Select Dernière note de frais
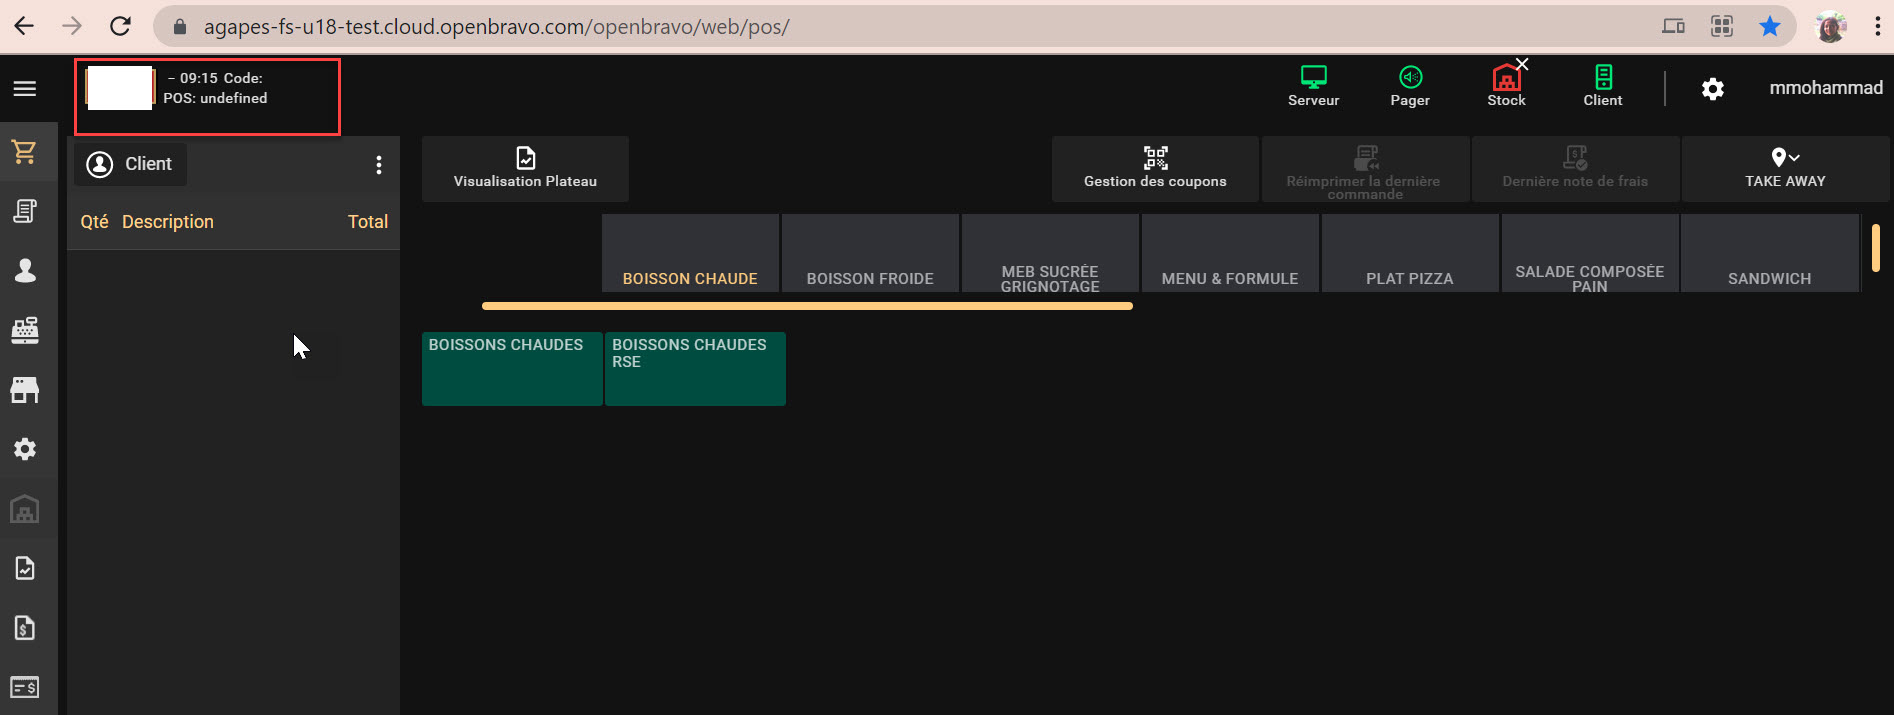The height and width of the screenshot is (715, 1894). click(x=1575, y=169)
